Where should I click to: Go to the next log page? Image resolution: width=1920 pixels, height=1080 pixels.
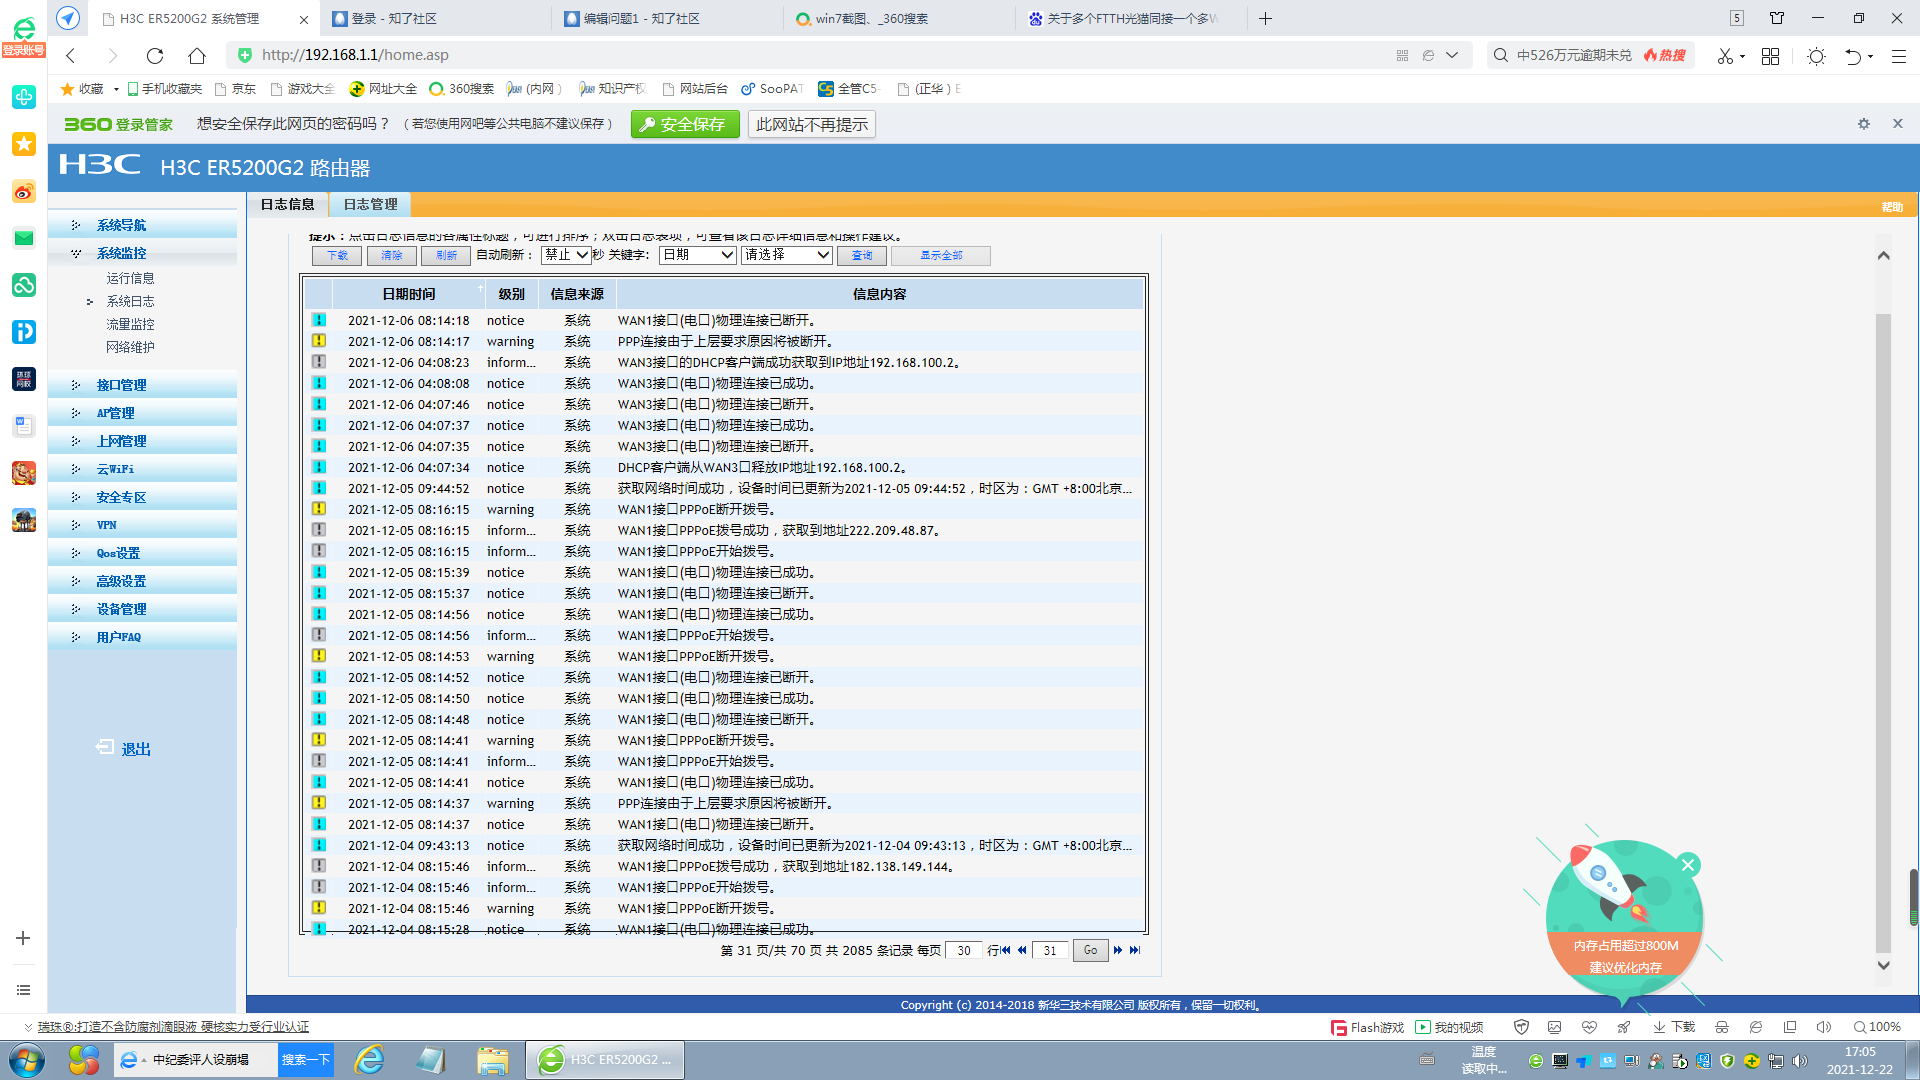pyautogui.click(x=1118, y=951)
